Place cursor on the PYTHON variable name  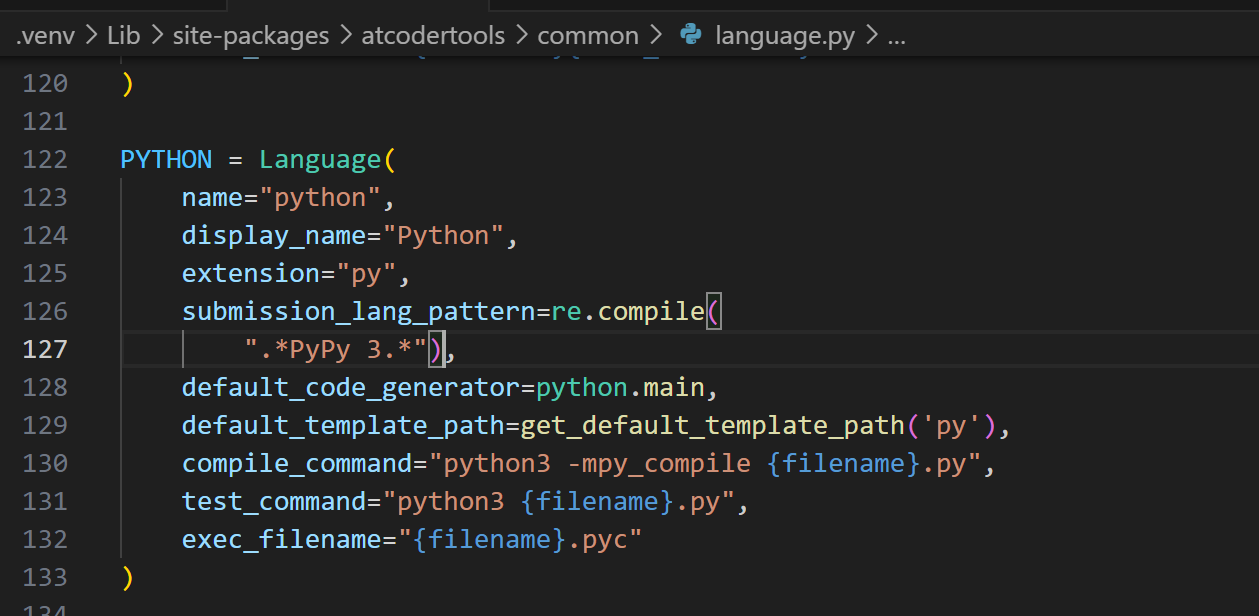coord(166,159)
